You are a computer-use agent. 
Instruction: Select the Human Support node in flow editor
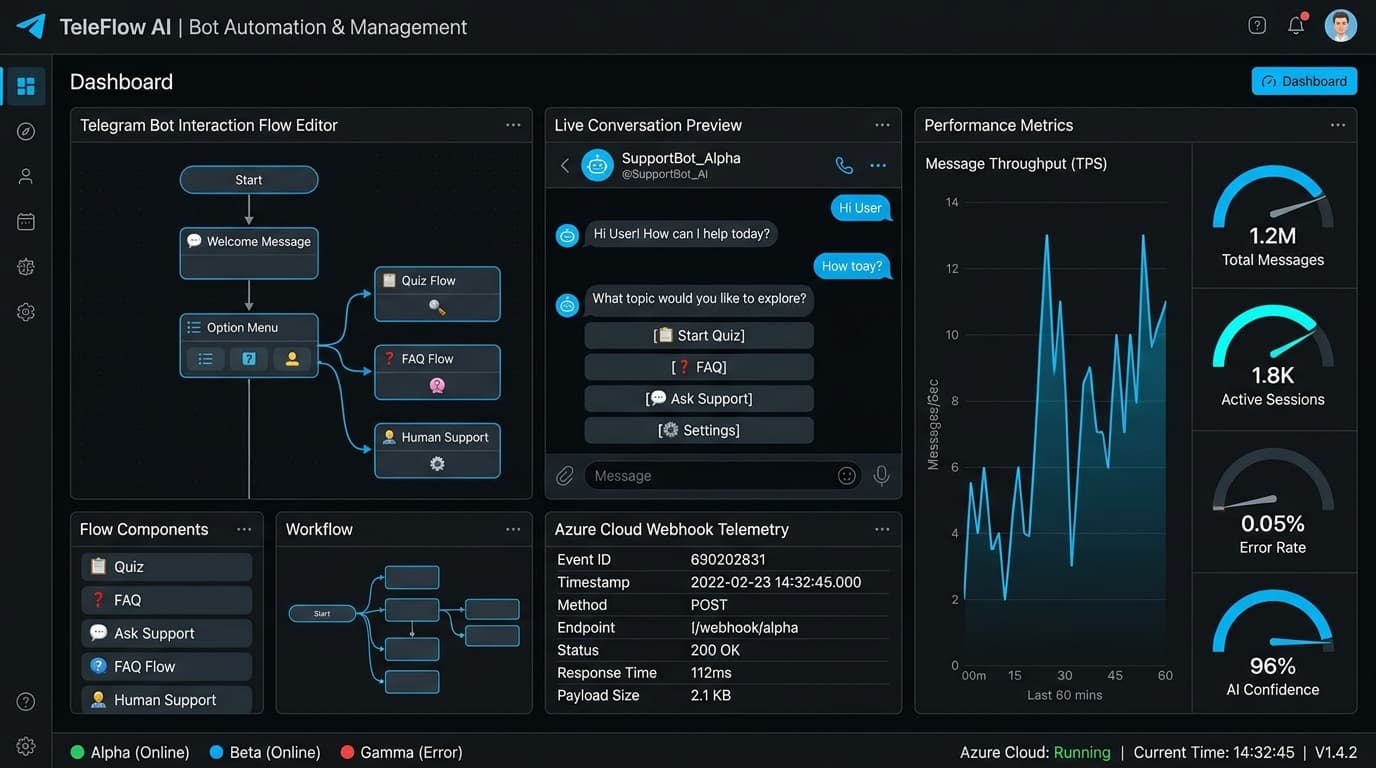[437, 451]
